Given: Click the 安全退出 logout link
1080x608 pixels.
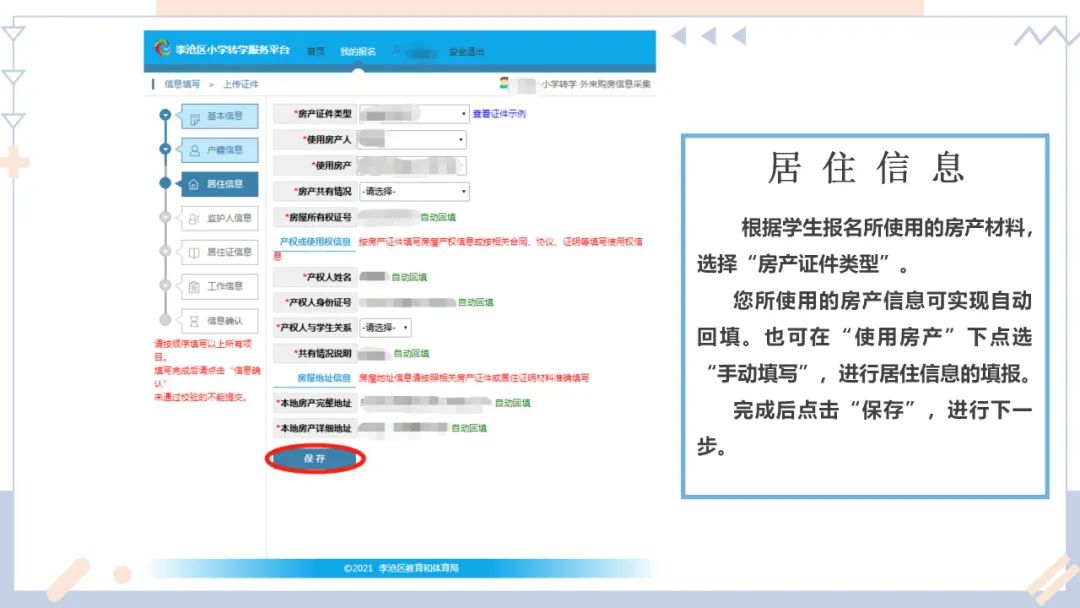Looking at the screenshot, I should (464, 51).
